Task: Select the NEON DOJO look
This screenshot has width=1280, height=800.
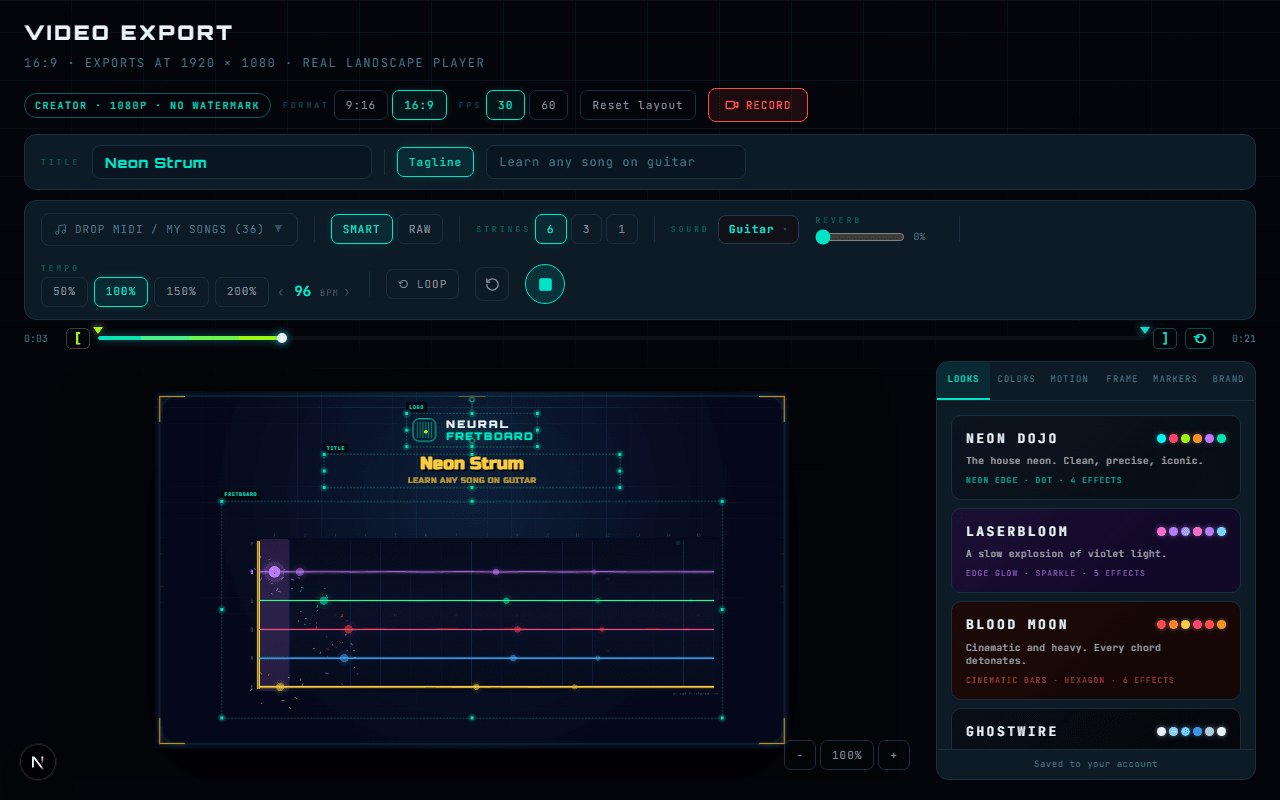Action: [1096, 458]
